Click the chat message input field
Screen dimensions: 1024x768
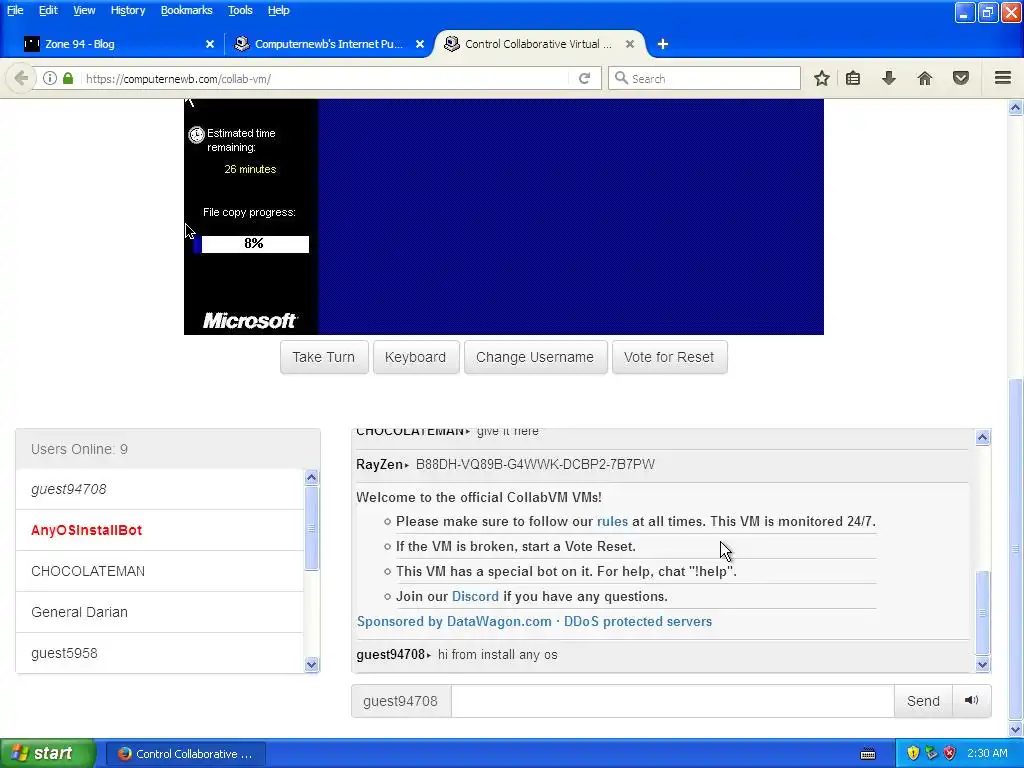[673, 701]
